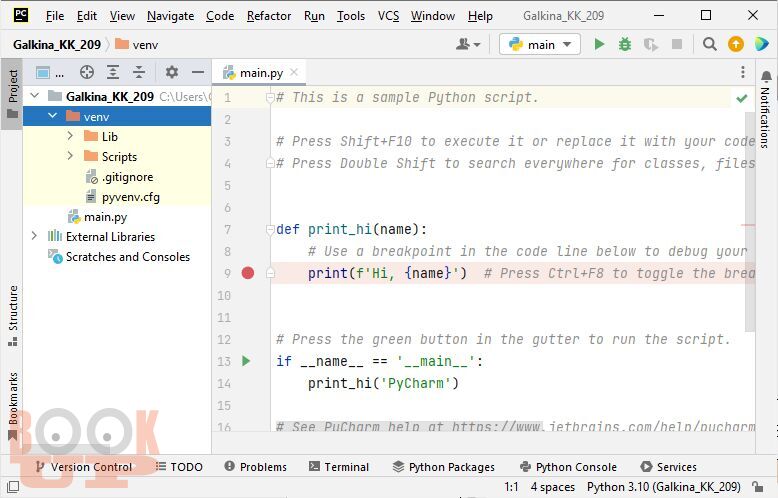Expand the Lib folder
Screen dimensions: 778x498
point(70,135)
